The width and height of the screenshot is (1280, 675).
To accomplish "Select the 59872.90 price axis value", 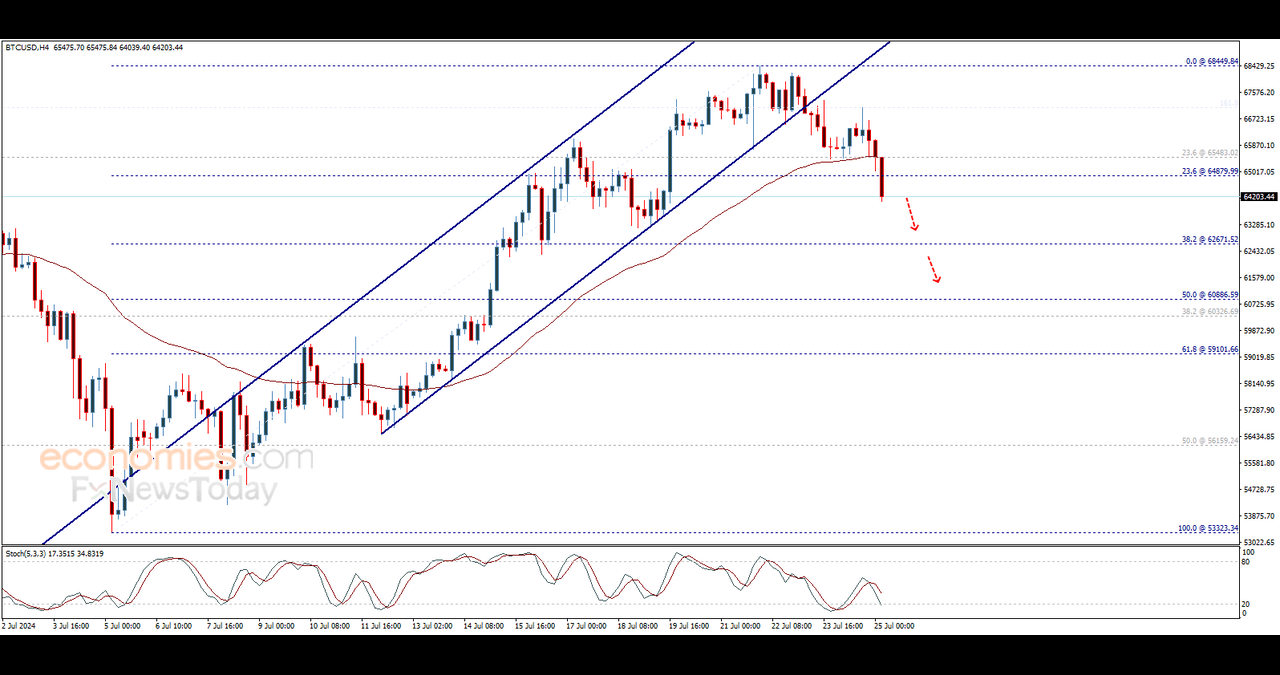I will [1260, 331].
